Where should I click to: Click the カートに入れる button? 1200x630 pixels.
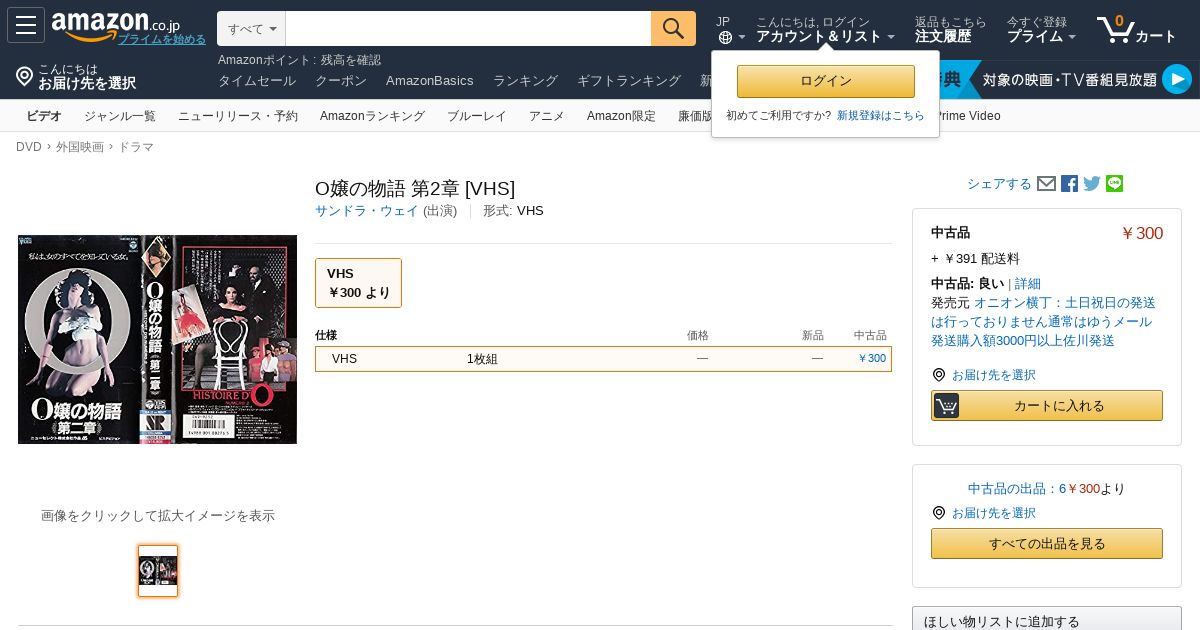point(1047,405)
